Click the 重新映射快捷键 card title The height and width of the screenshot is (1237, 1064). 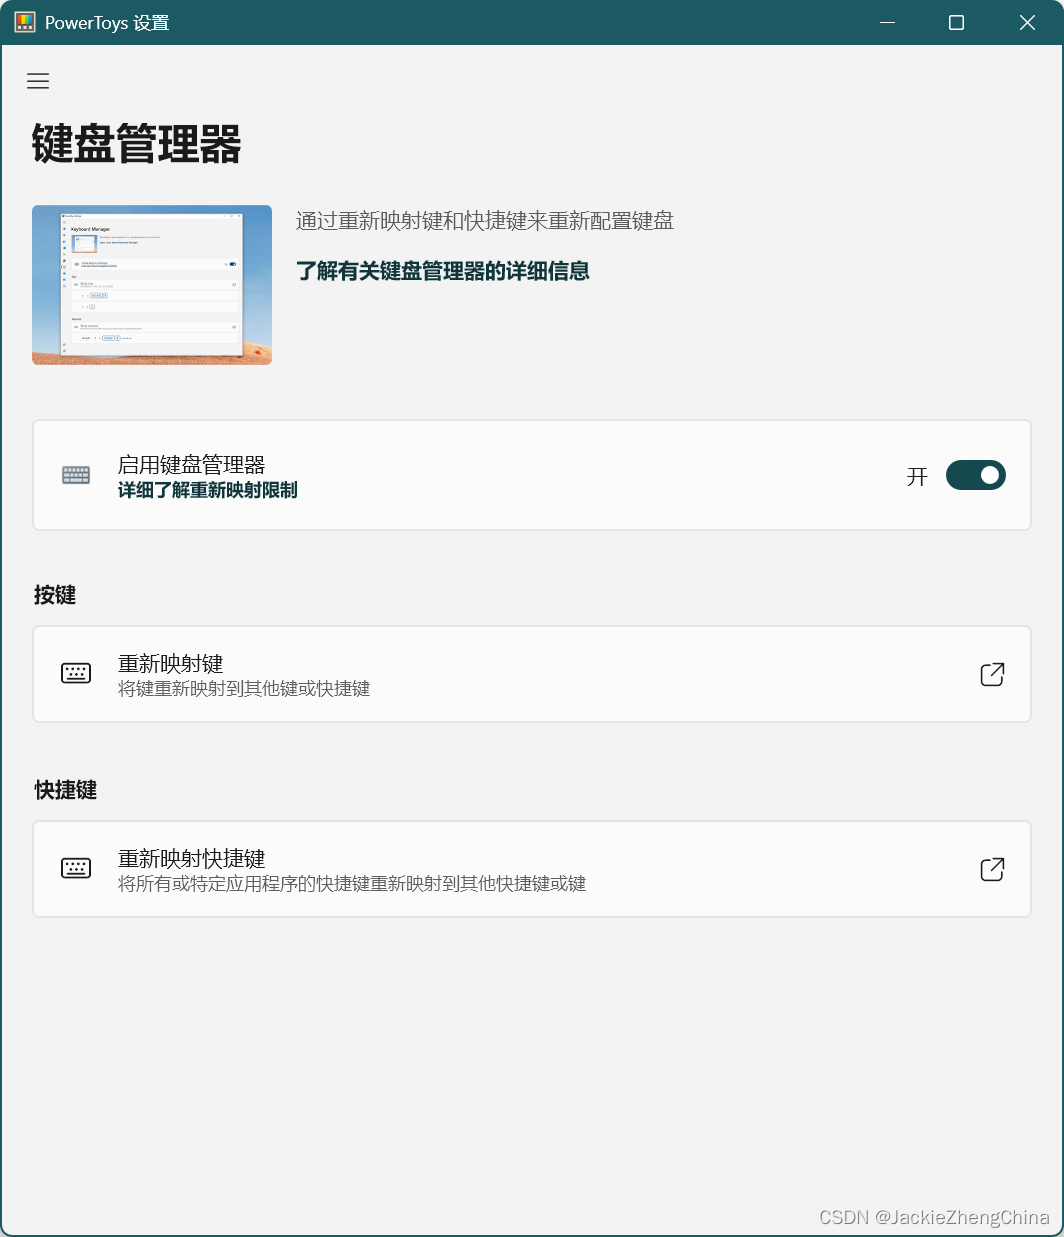(192, 859)
